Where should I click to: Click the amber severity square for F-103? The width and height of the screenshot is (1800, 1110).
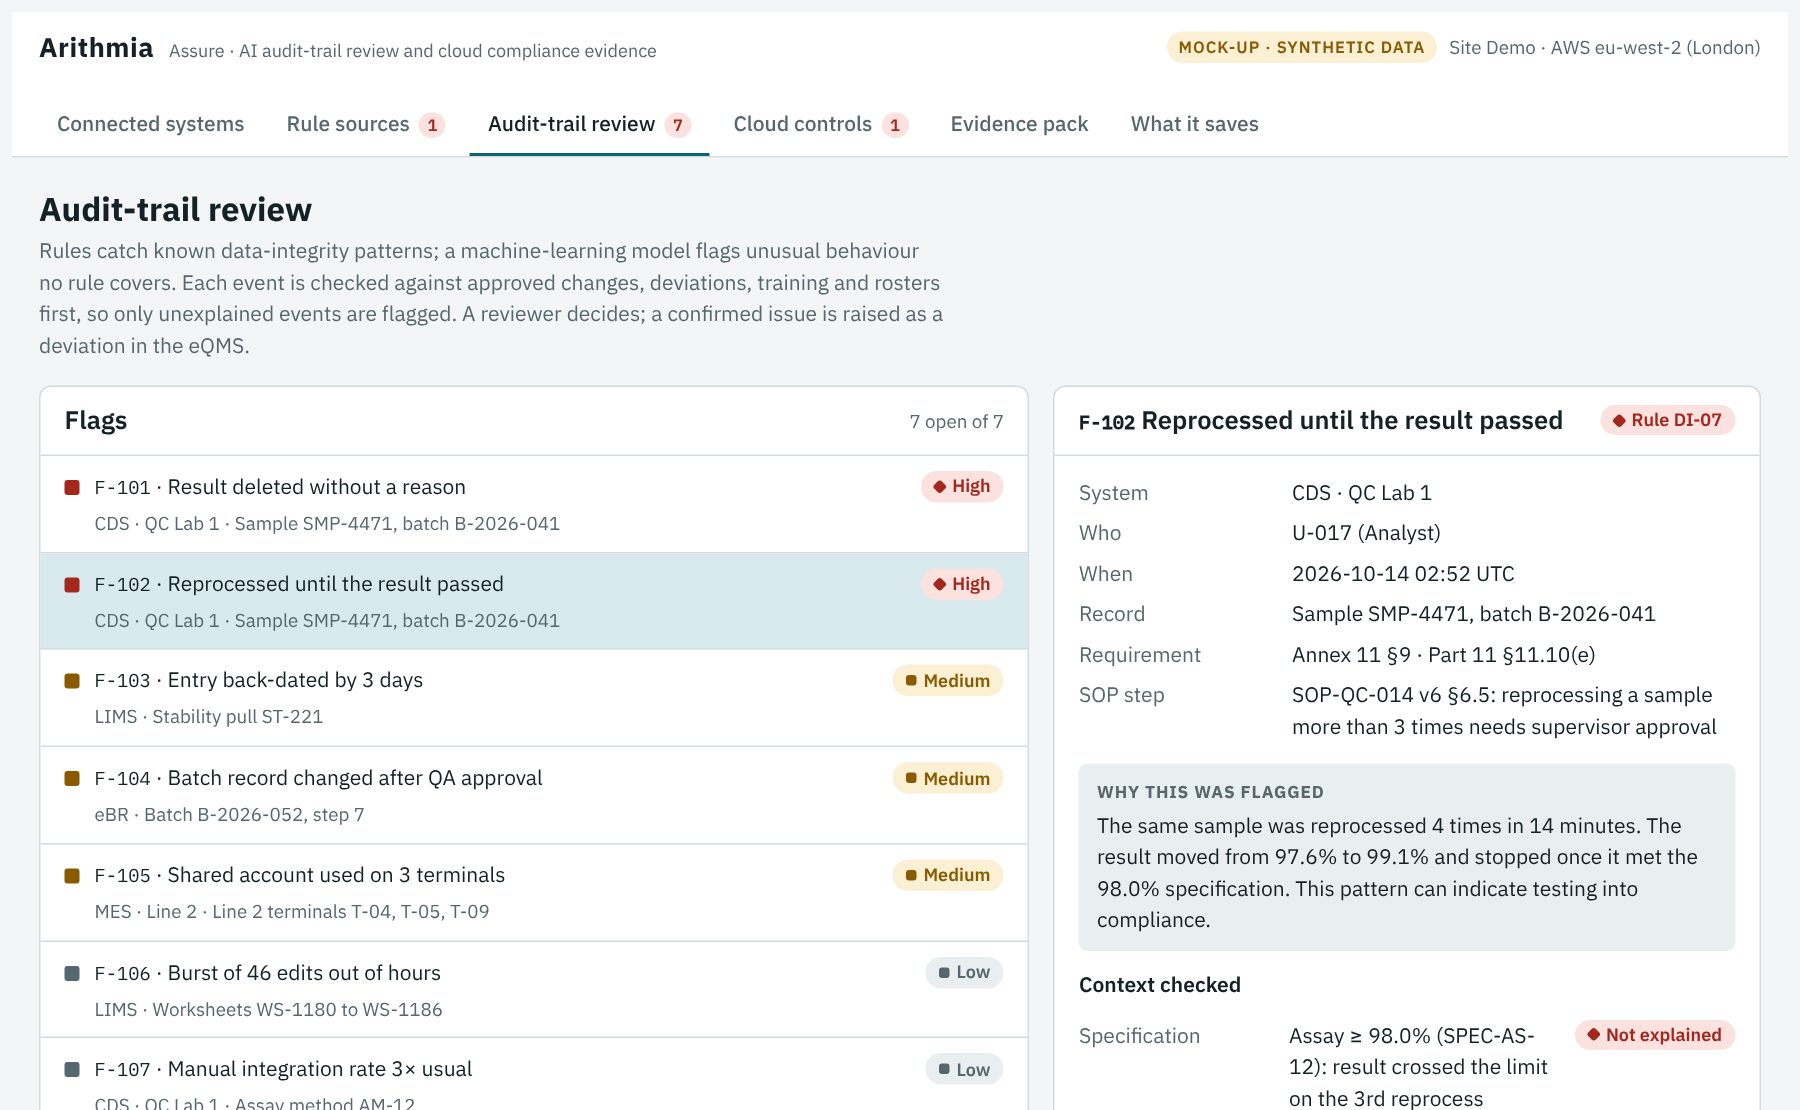(72, 681)
